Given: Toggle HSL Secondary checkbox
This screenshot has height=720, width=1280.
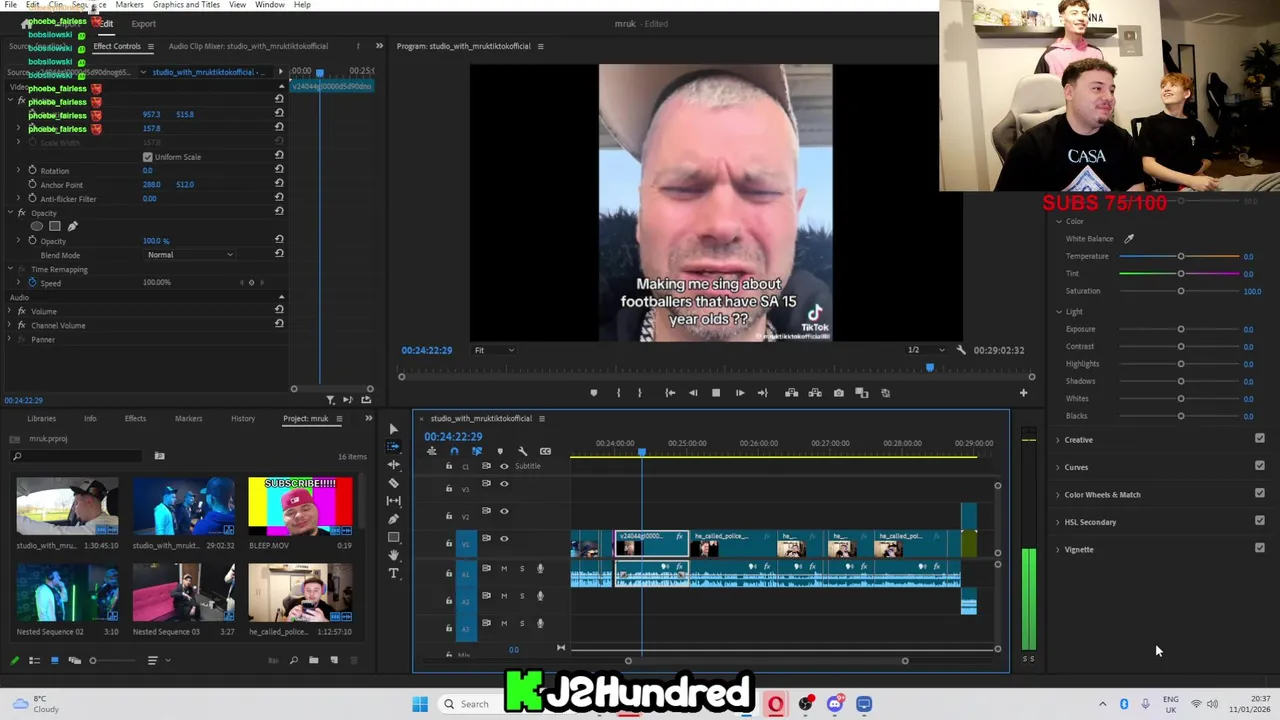Looking at the screenshot, I should (x=1260, y=521).
